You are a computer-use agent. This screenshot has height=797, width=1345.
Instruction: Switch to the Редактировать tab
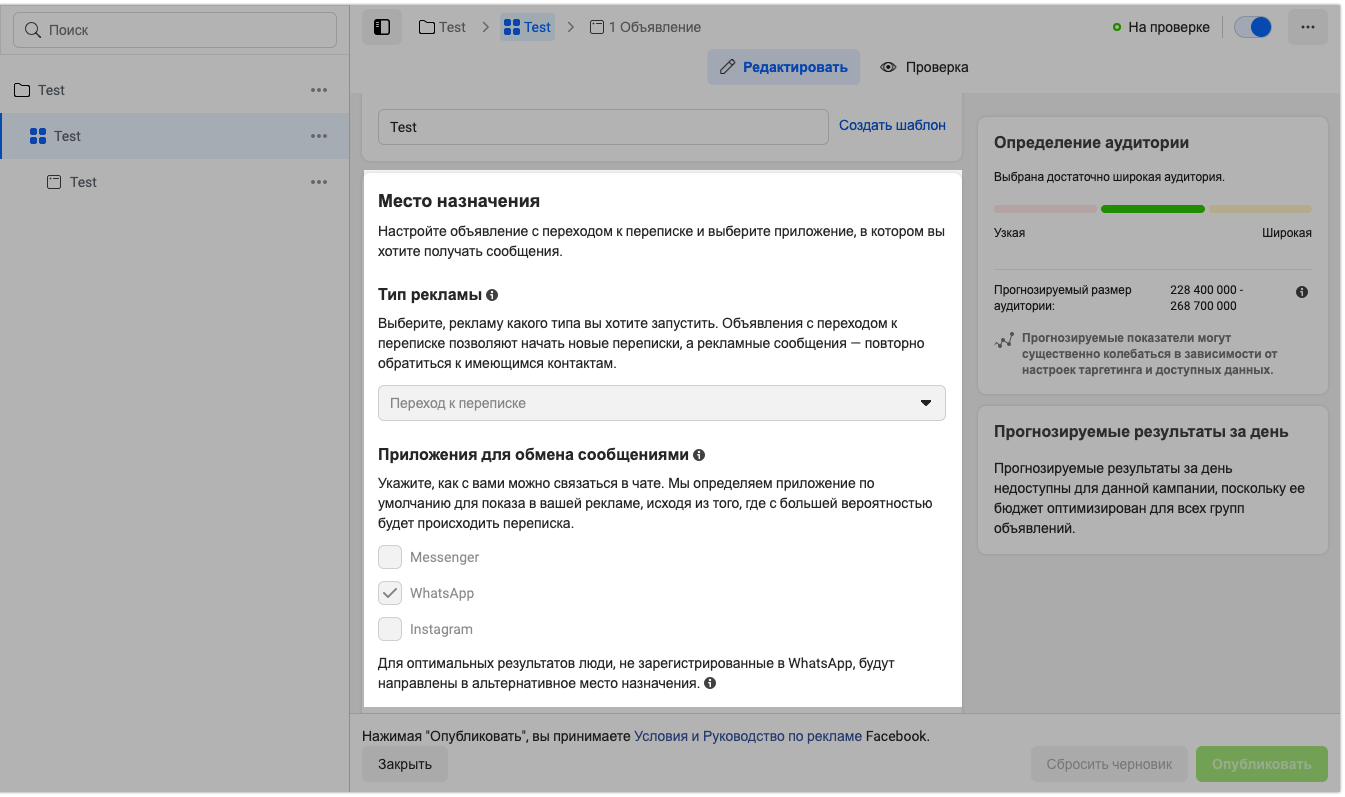tap(783, 67)
